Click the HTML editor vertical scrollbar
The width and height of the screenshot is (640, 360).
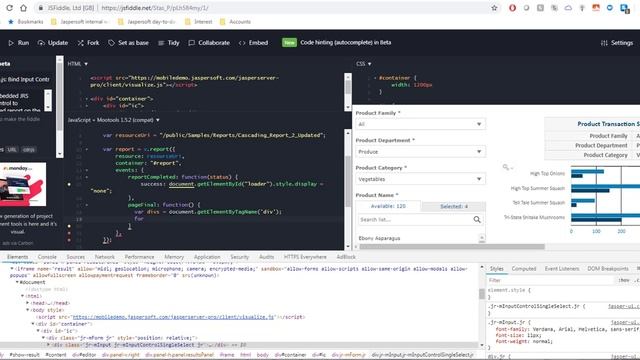(348, 88)
